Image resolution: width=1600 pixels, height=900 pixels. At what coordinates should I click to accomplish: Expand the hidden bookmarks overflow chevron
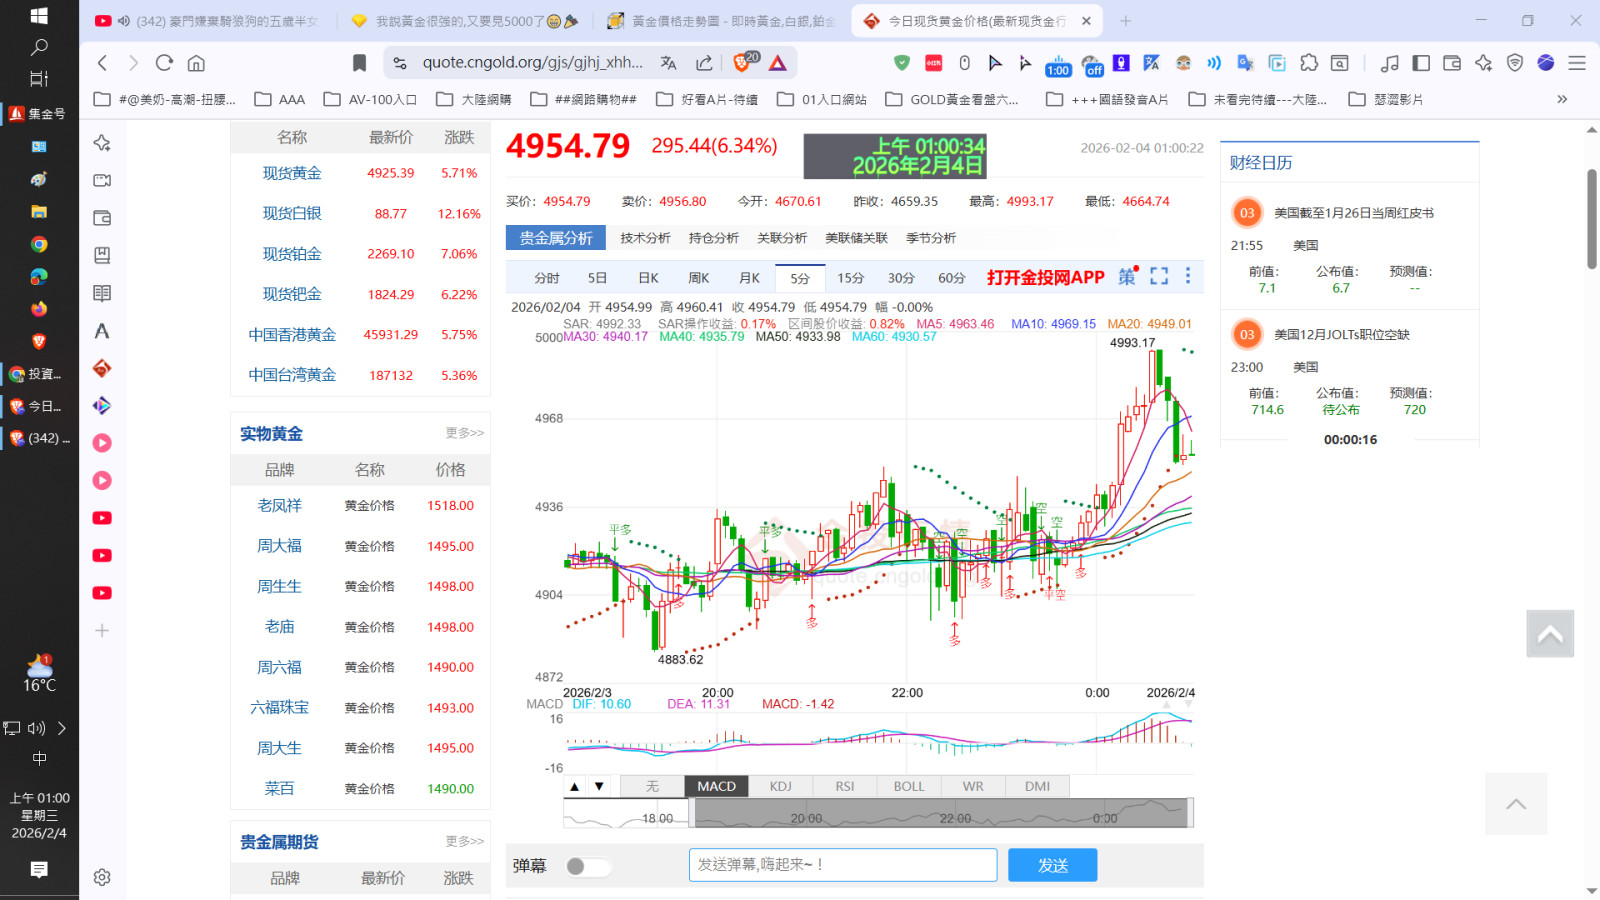1562,99
